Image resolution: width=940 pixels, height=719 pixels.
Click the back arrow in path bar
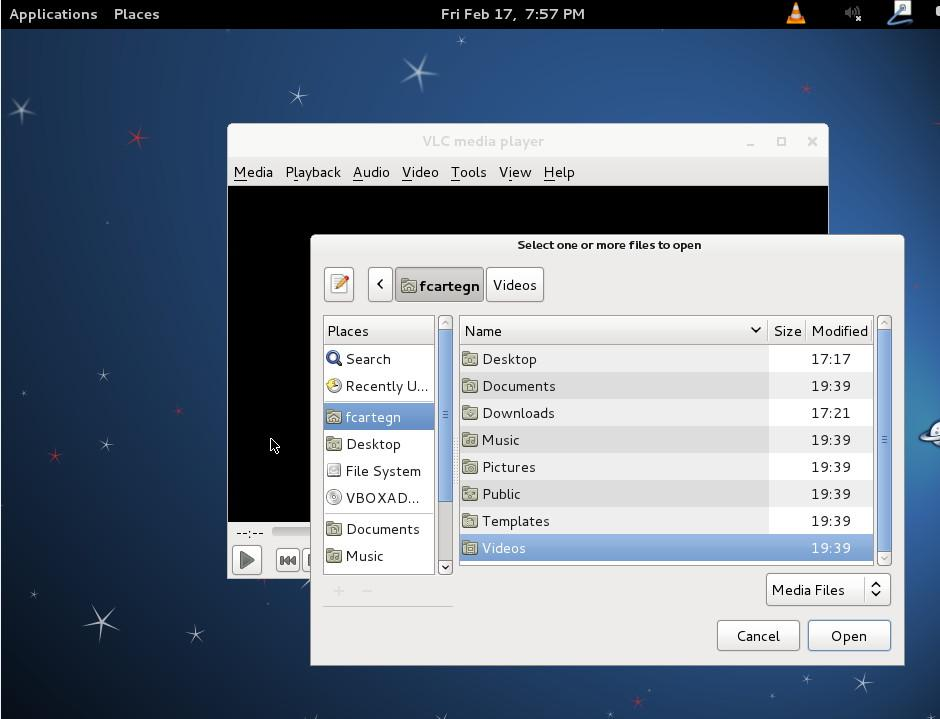pyautogui.click(x=380, y=285)
